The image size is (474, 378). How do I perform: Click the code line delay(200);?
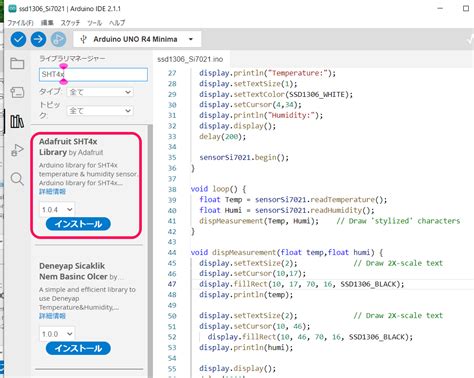pyautogui.click(x=222, y=136)
